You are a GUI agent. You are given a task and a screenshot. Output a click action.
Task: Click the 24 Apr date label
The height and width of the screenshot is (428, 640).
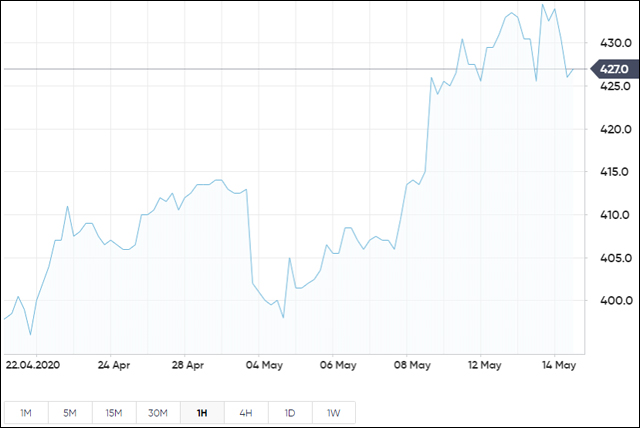point(115,366)
